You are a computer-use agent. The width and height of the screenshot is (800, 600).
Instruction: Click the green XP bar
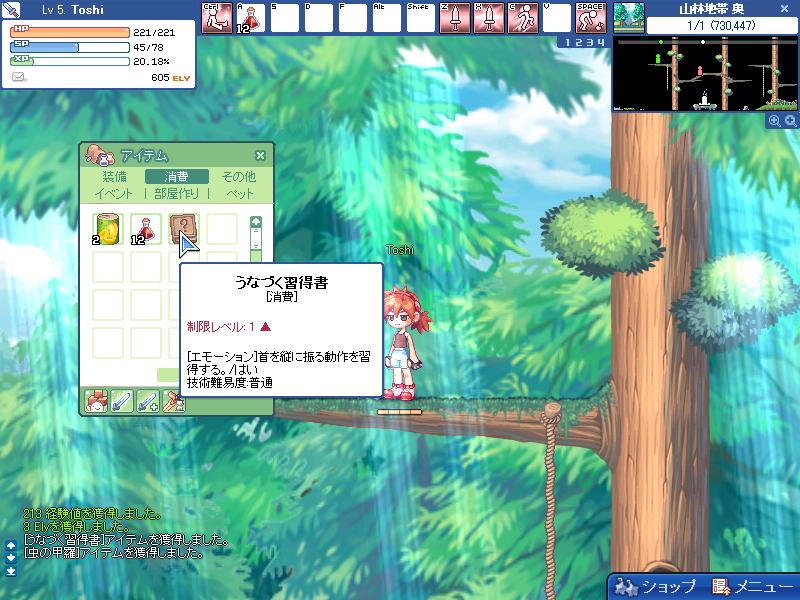70,61
